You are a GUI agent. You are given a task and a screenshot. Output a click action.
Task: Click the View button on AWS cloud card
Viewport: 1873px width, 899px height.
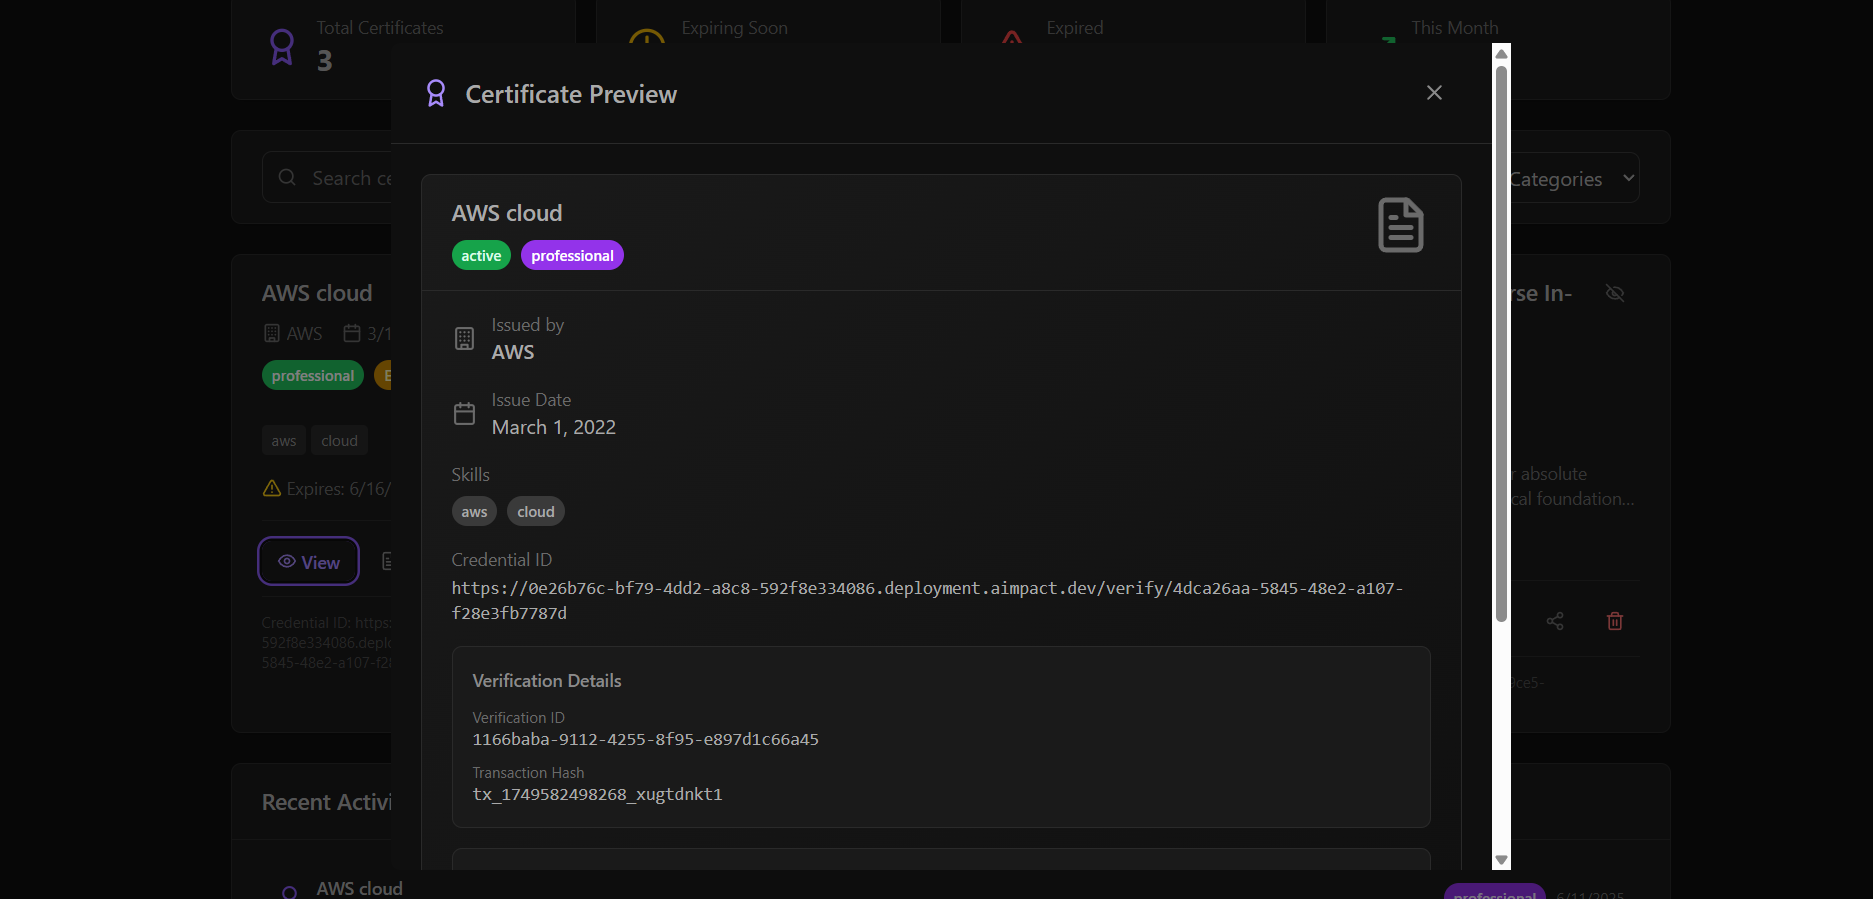click(308, 562)
